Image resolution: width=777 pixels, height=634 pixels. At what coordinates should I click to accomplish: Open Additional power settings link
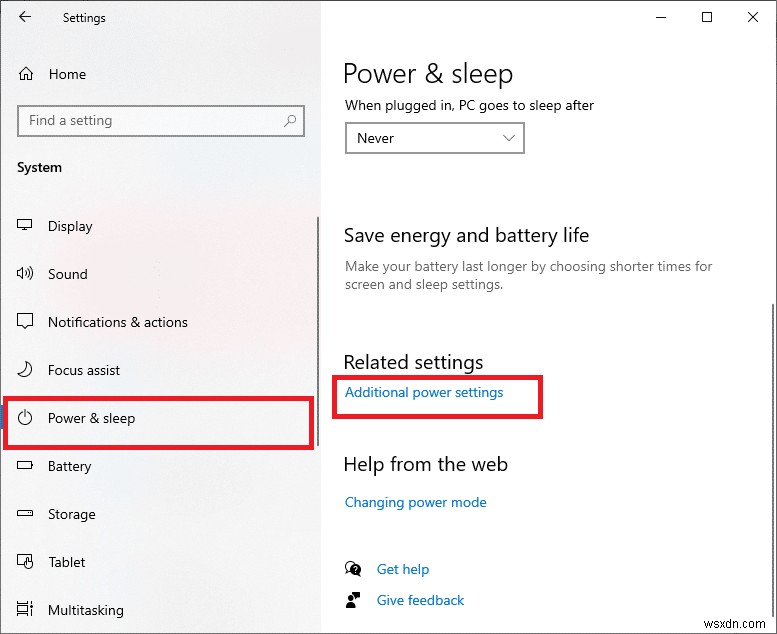pos(424,392)
